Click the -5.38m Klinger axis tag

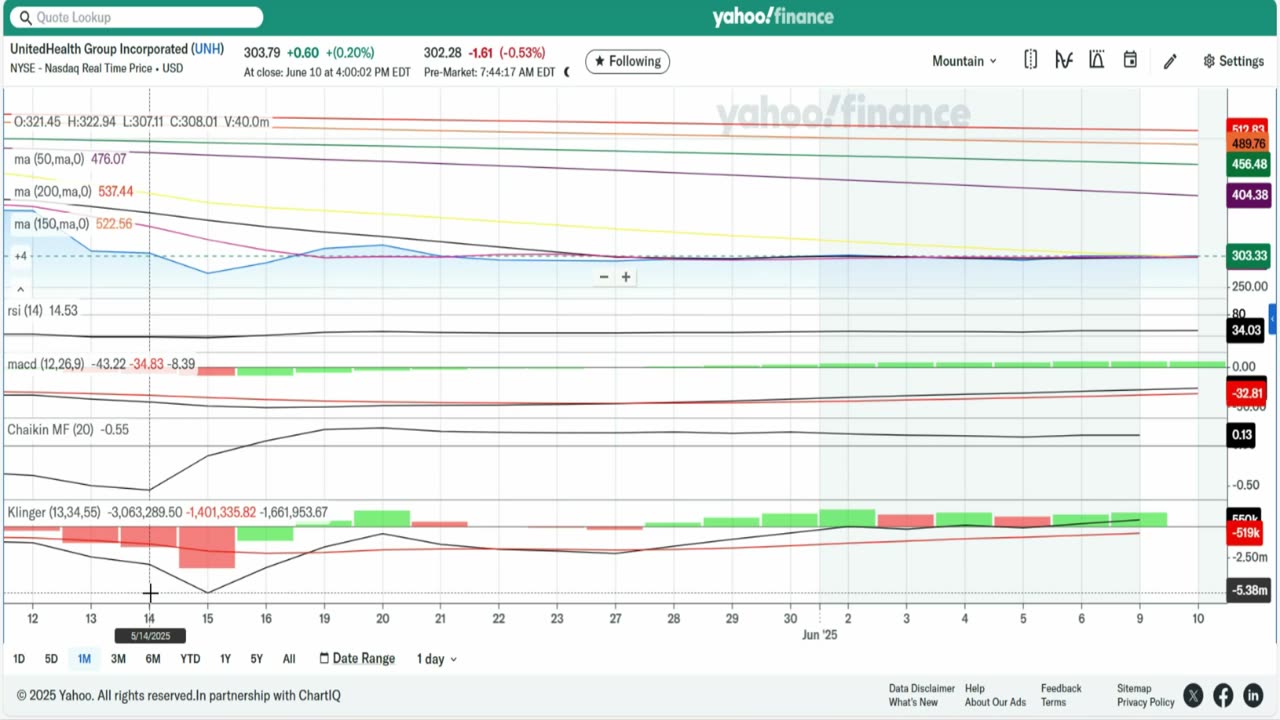pos(1248,591)
